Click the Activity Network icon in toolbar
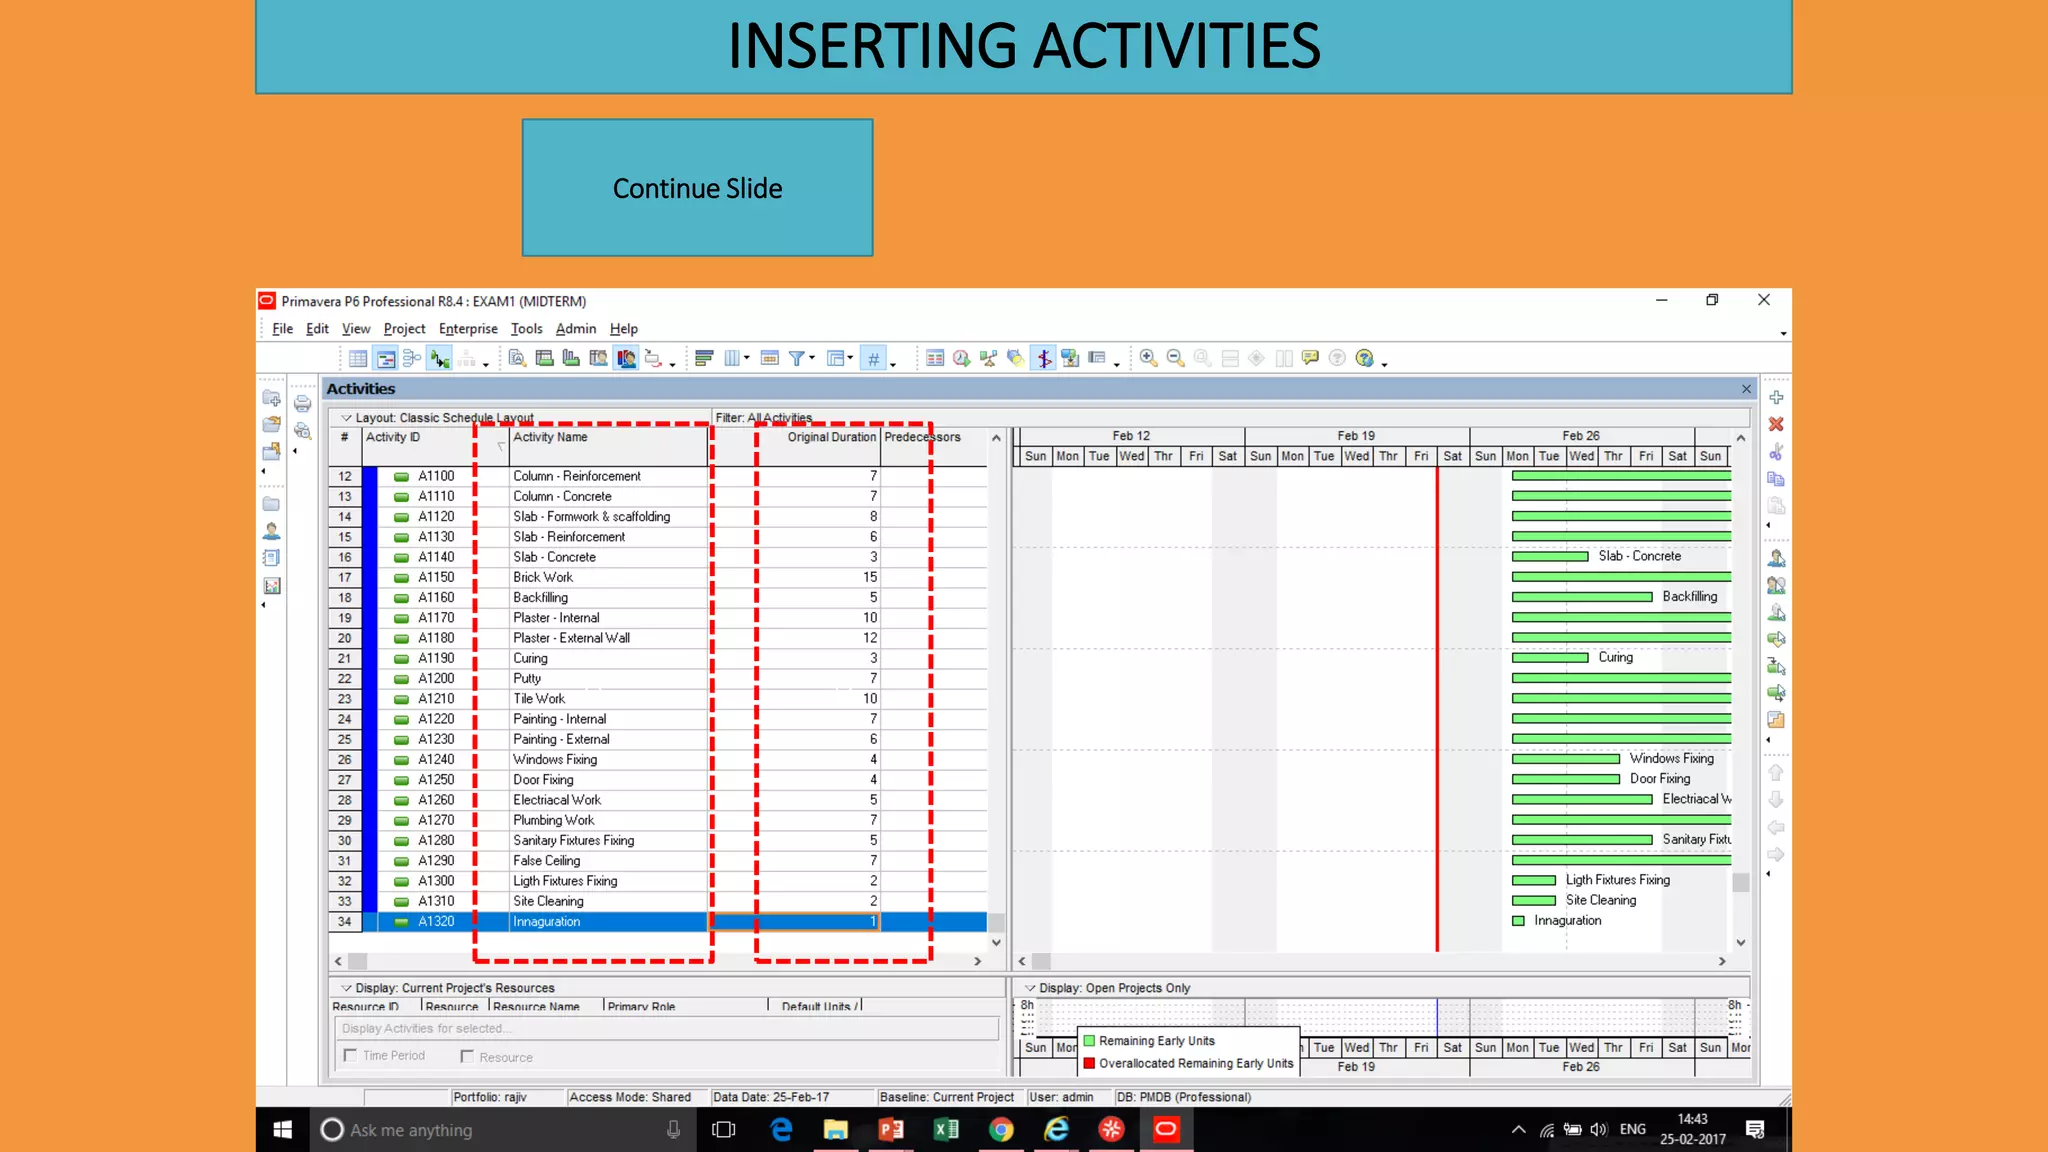The width and height of the screenshot is (2048, 1152). 412,358
